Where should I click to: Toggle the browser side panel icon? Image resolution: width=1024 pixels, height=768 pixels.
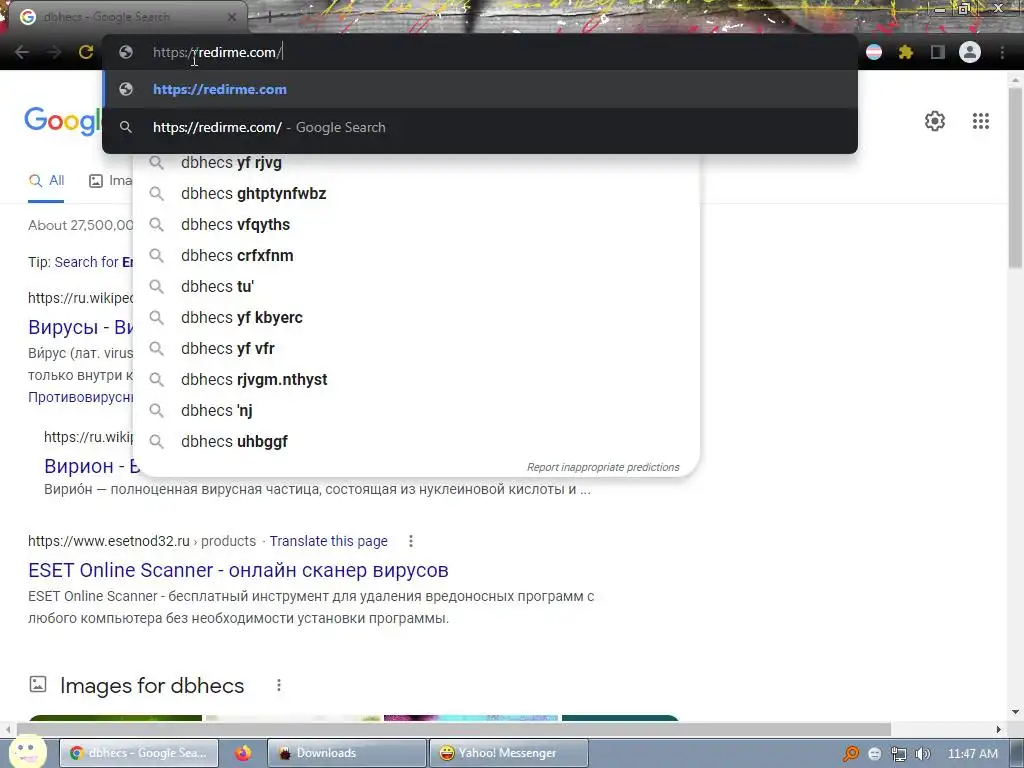[937, 52]
